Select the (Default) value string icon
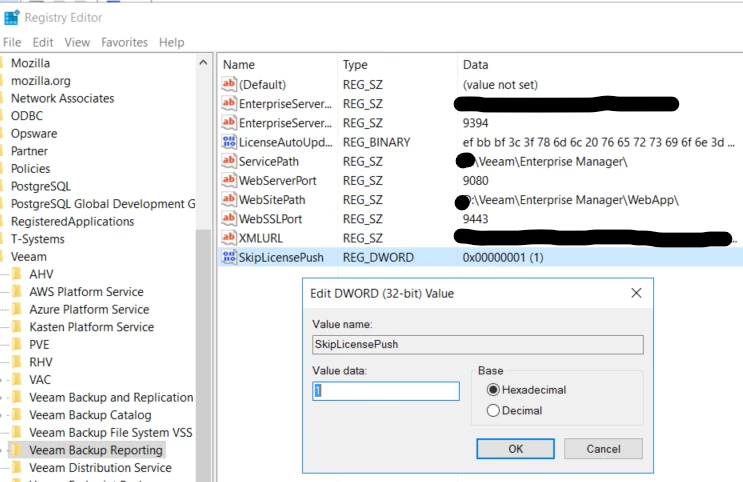743x482 pixels. [229, 84]
